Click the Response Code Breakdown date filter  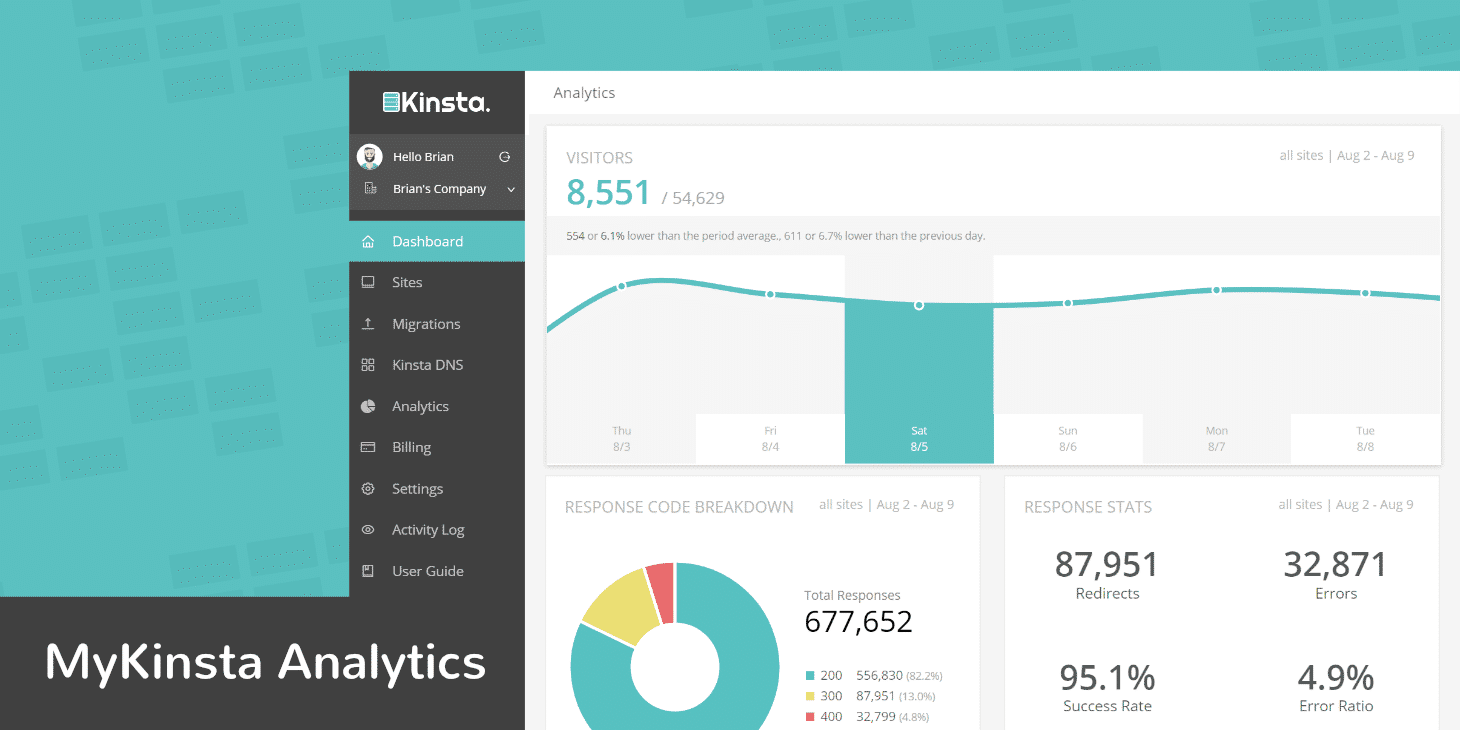click(x=886, y=505)
